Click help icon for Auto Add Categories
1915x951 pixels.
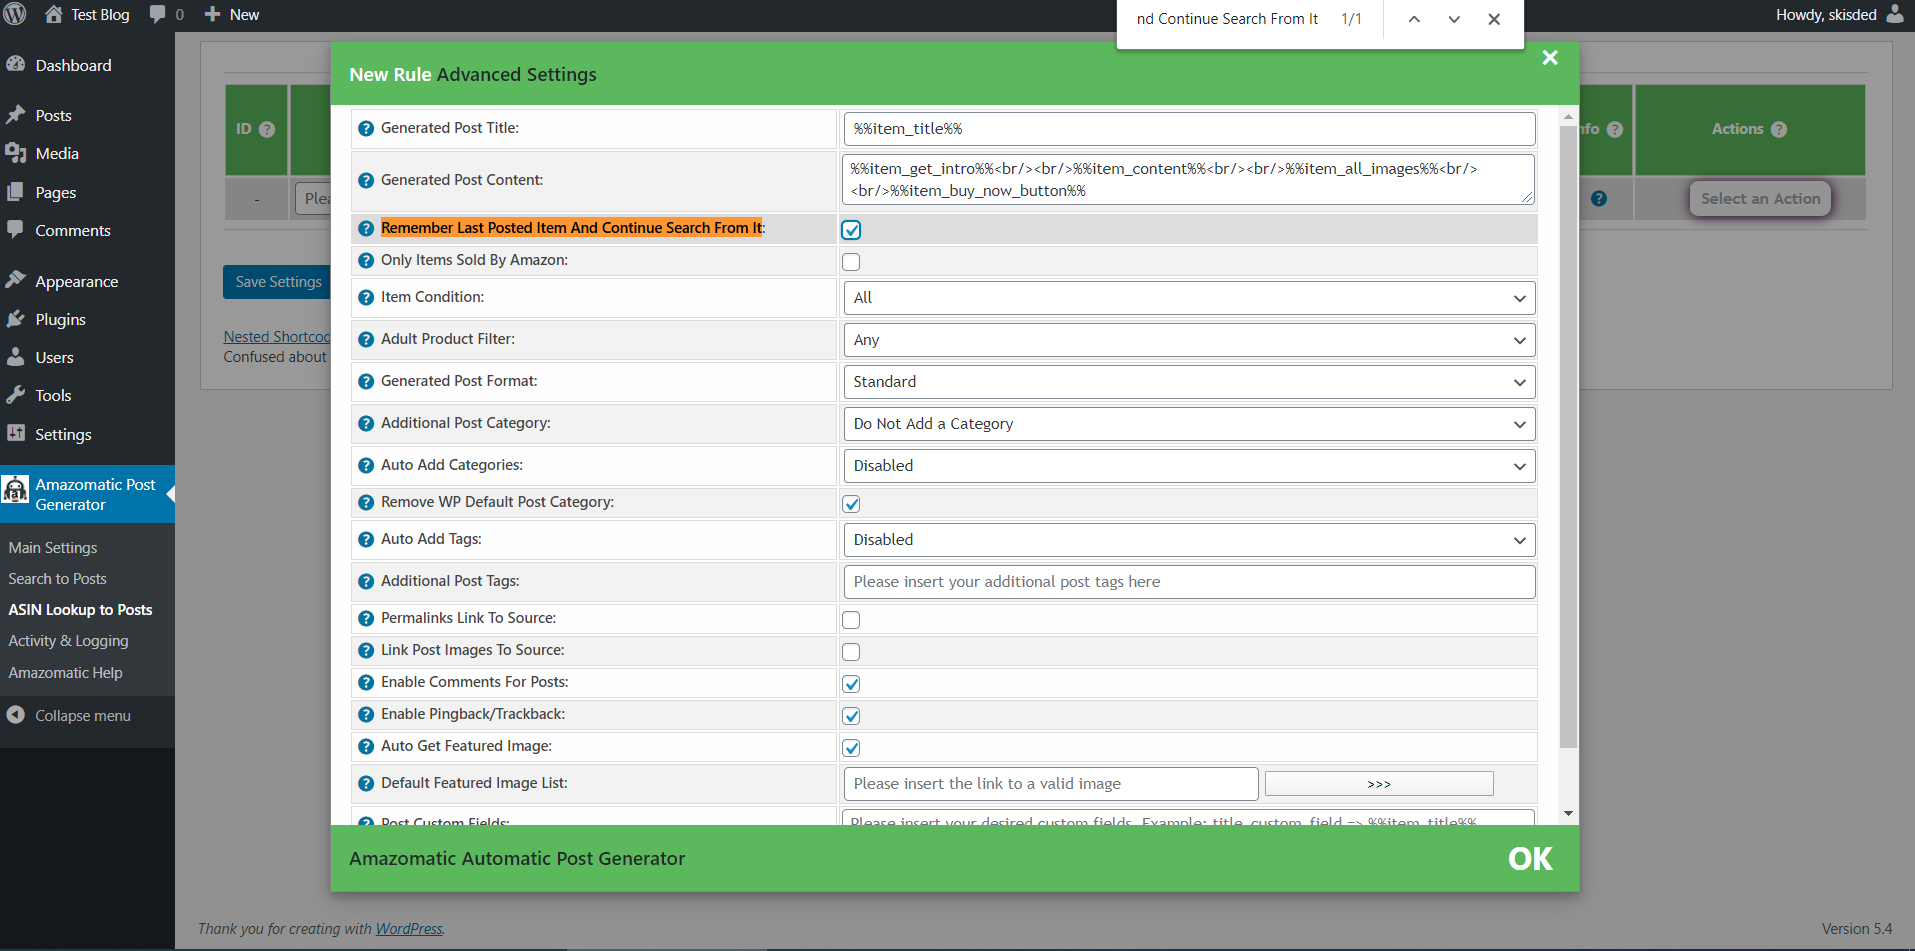click(366, 466)
